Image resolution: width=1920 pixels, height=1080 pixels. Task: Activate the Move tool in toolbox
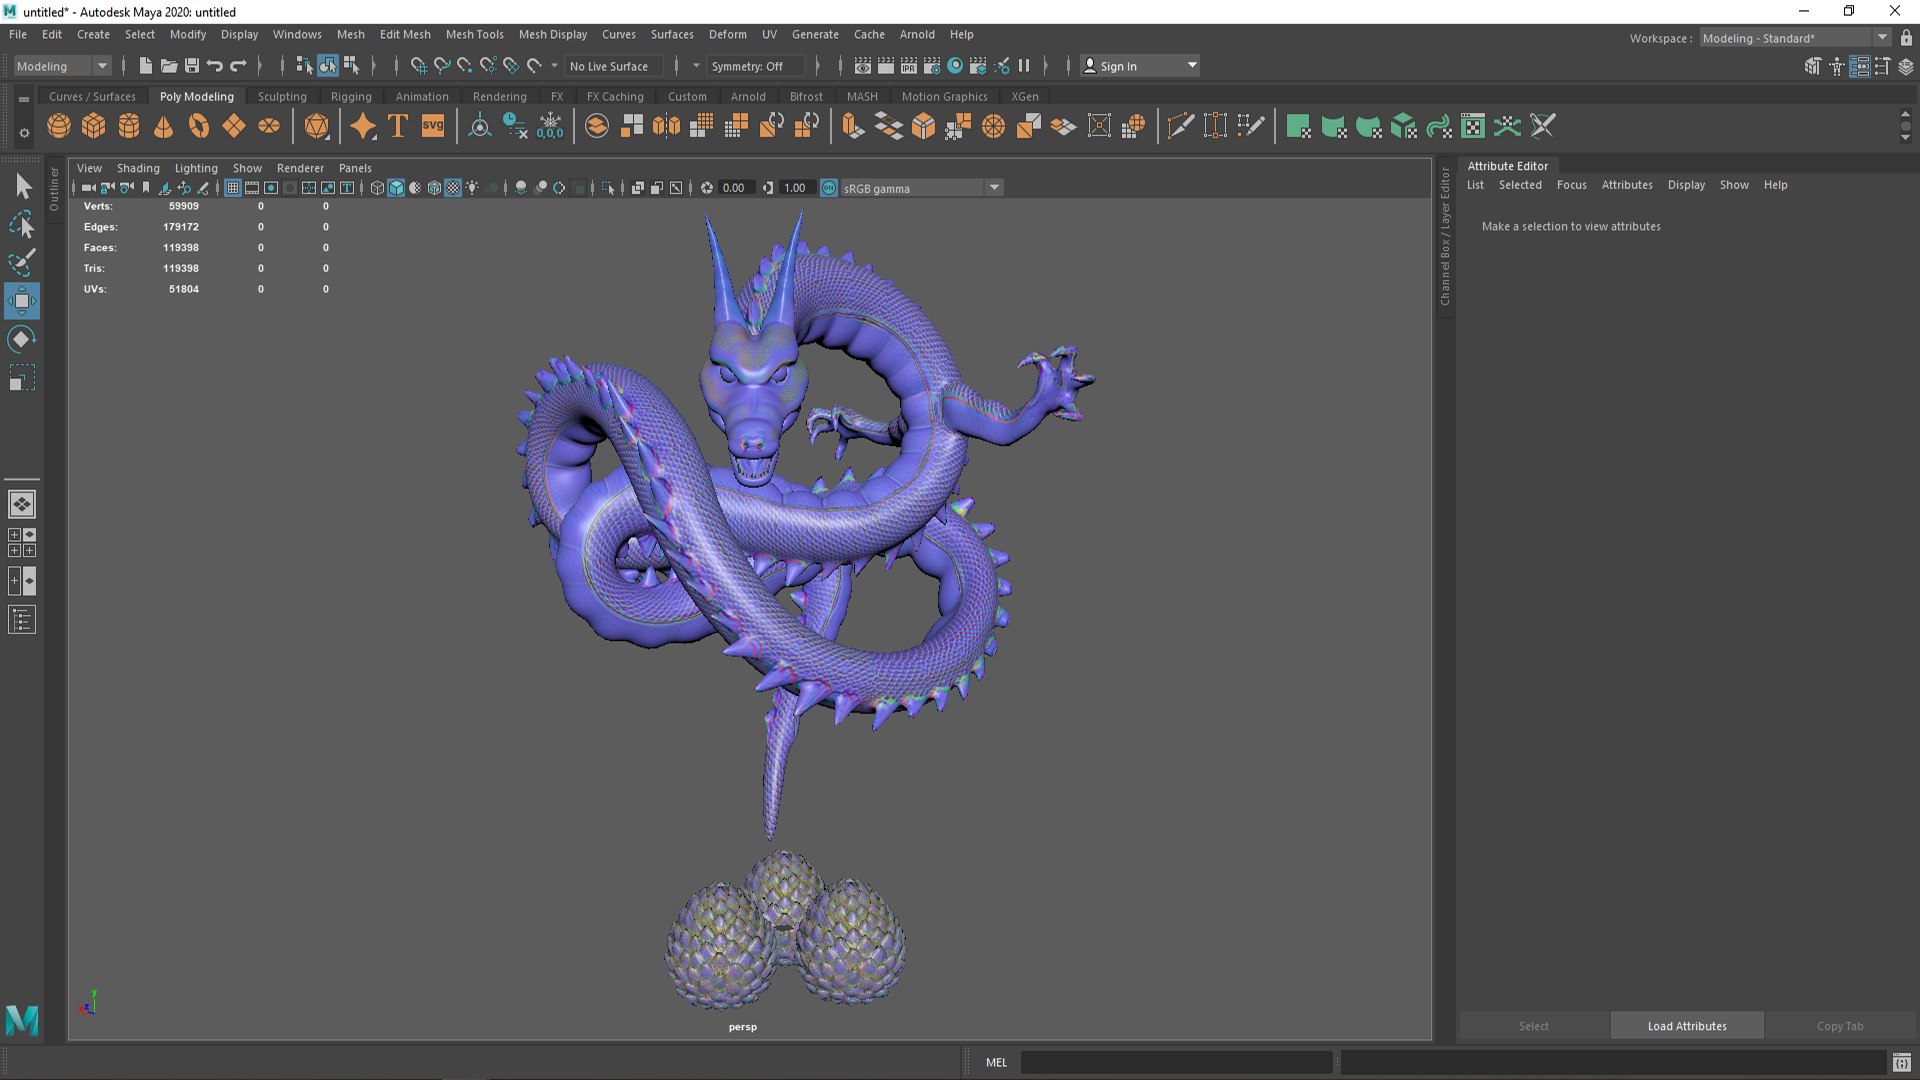[x=22, y=301]
